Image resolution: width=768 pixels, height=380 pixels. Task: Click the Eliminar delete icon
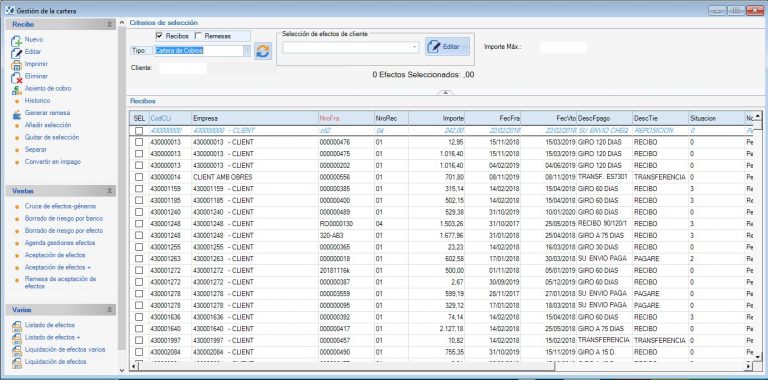coord(17,77)
